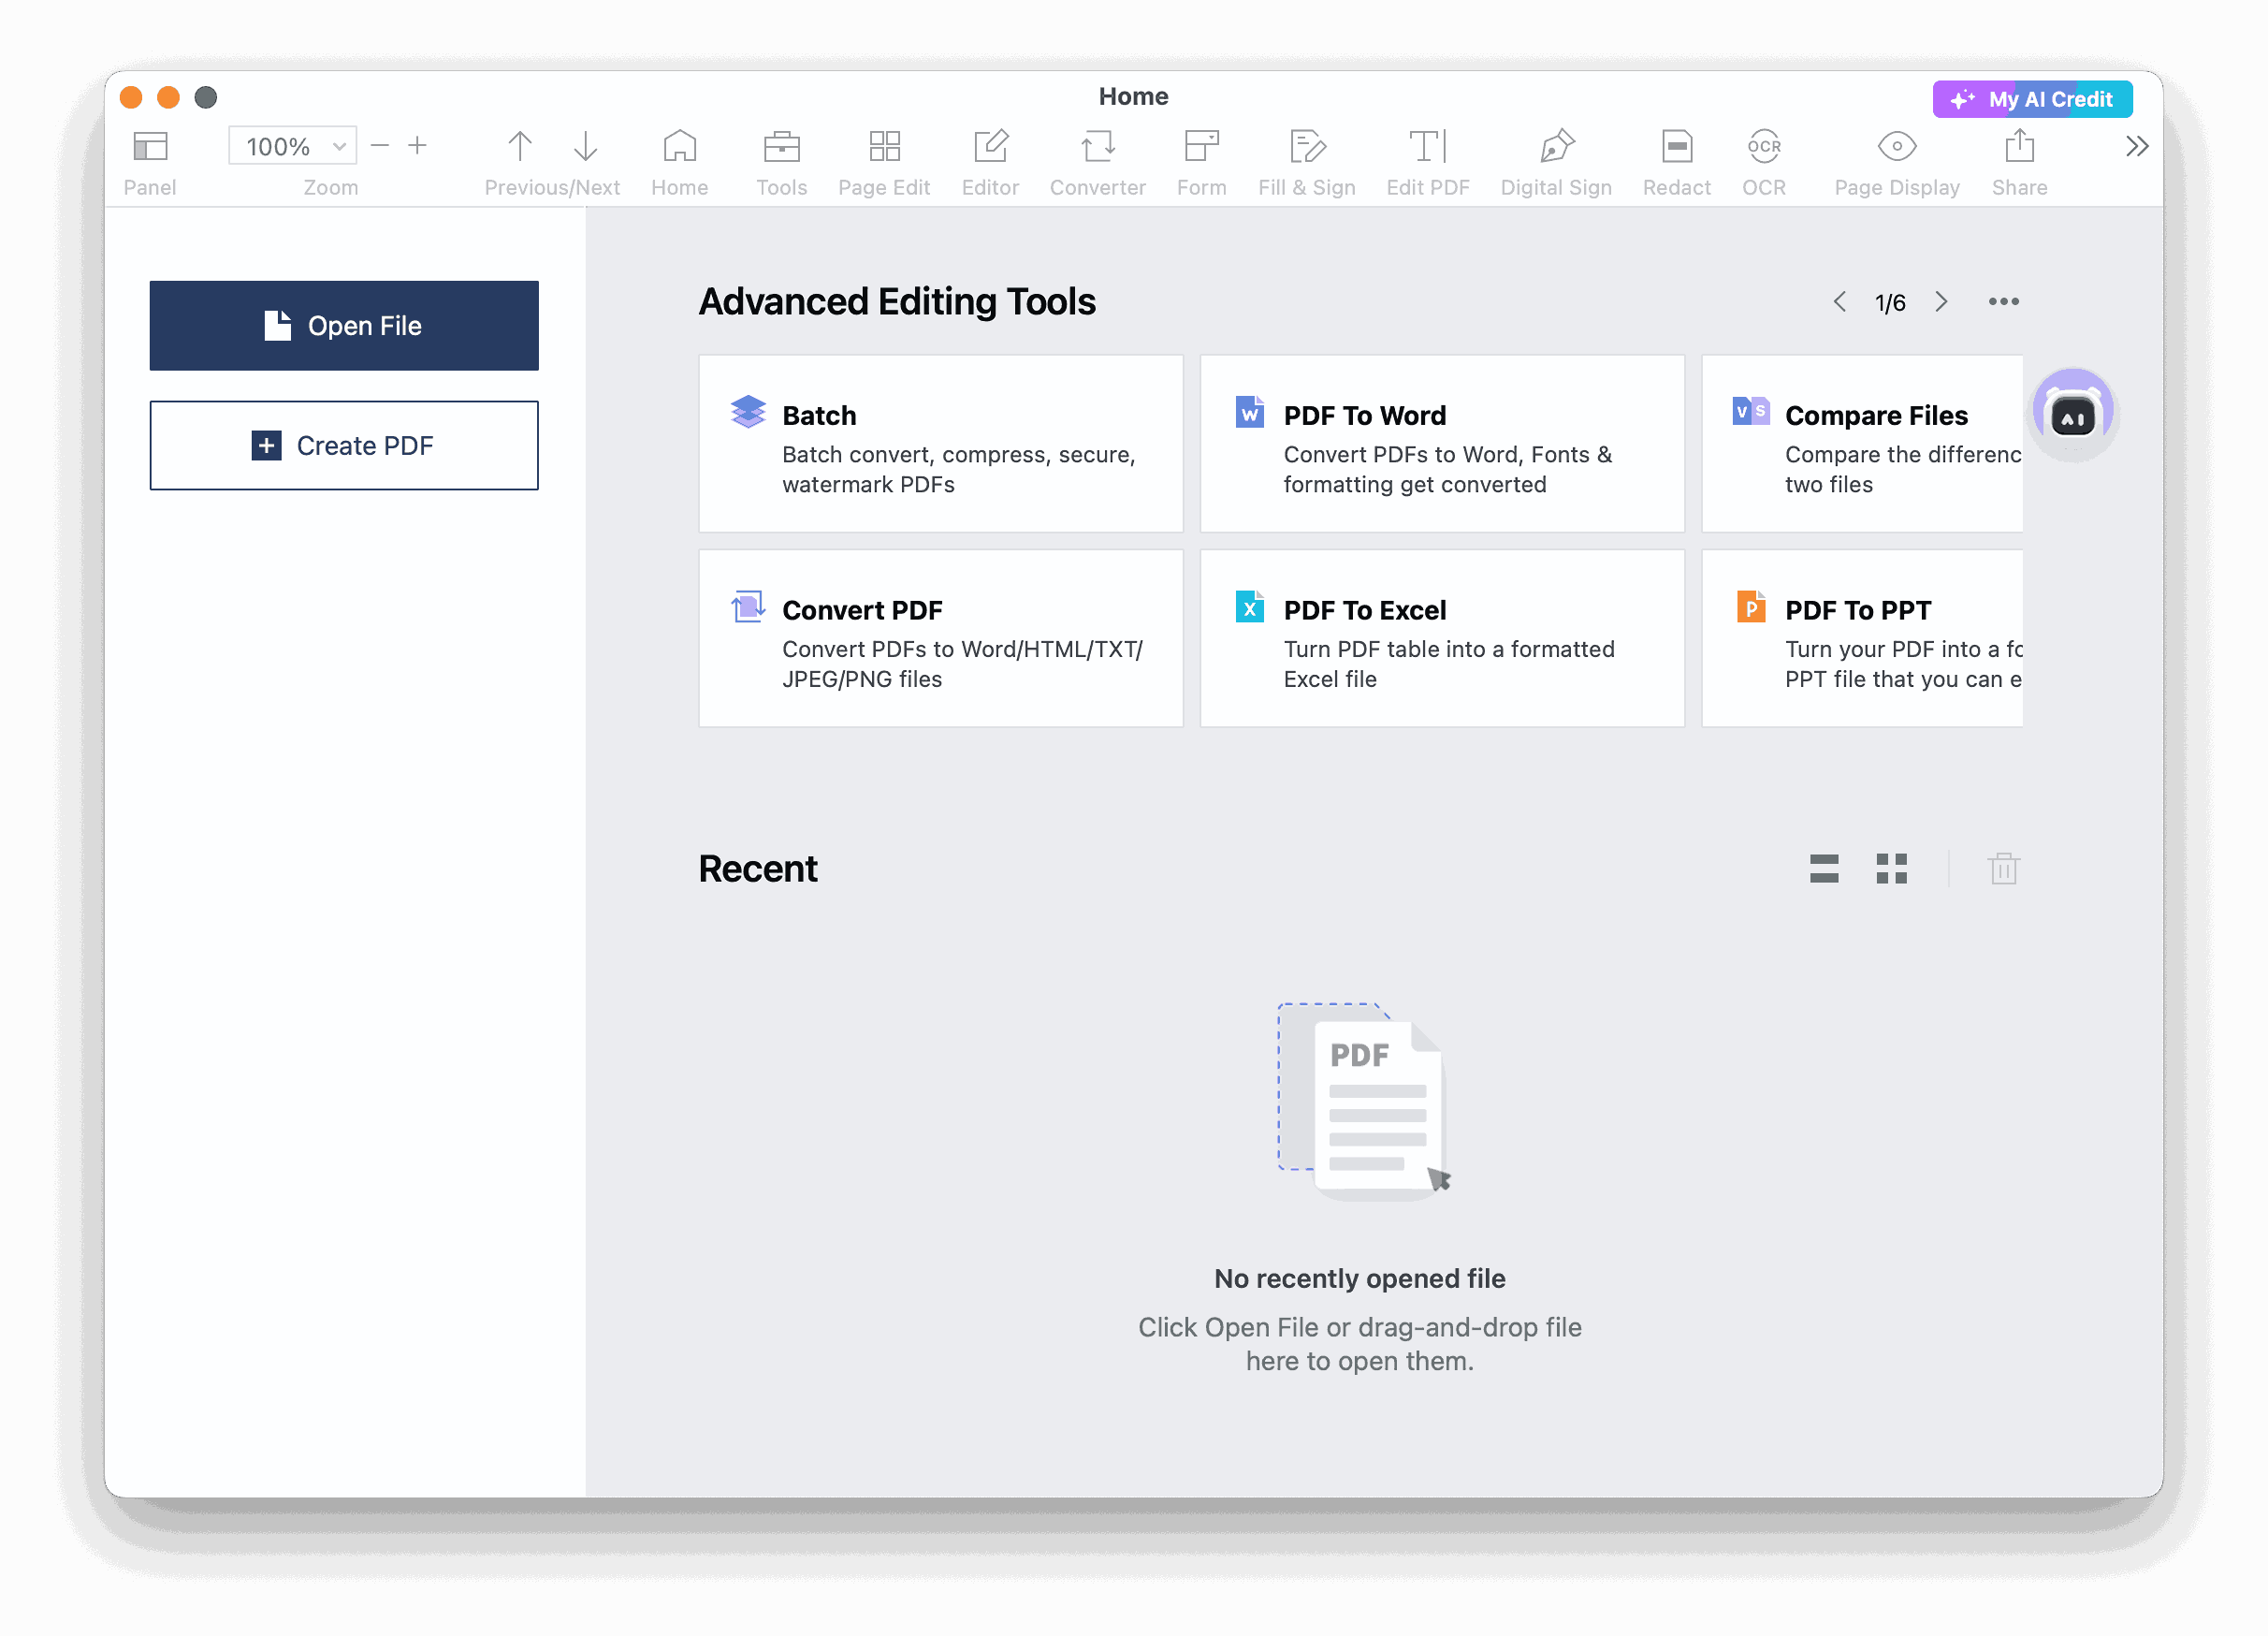
Task: Click My AI Credit menu item
Action: click(2030, 98)
